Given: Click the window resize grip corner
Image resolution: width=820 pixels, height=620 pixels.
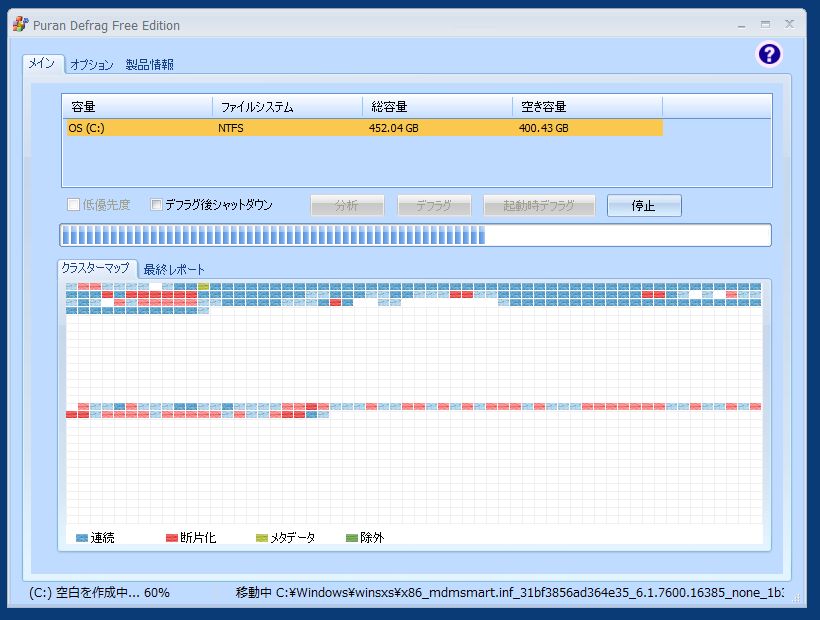Looking at the screenshot, I should pyautogui.click(x=796, y=599).
